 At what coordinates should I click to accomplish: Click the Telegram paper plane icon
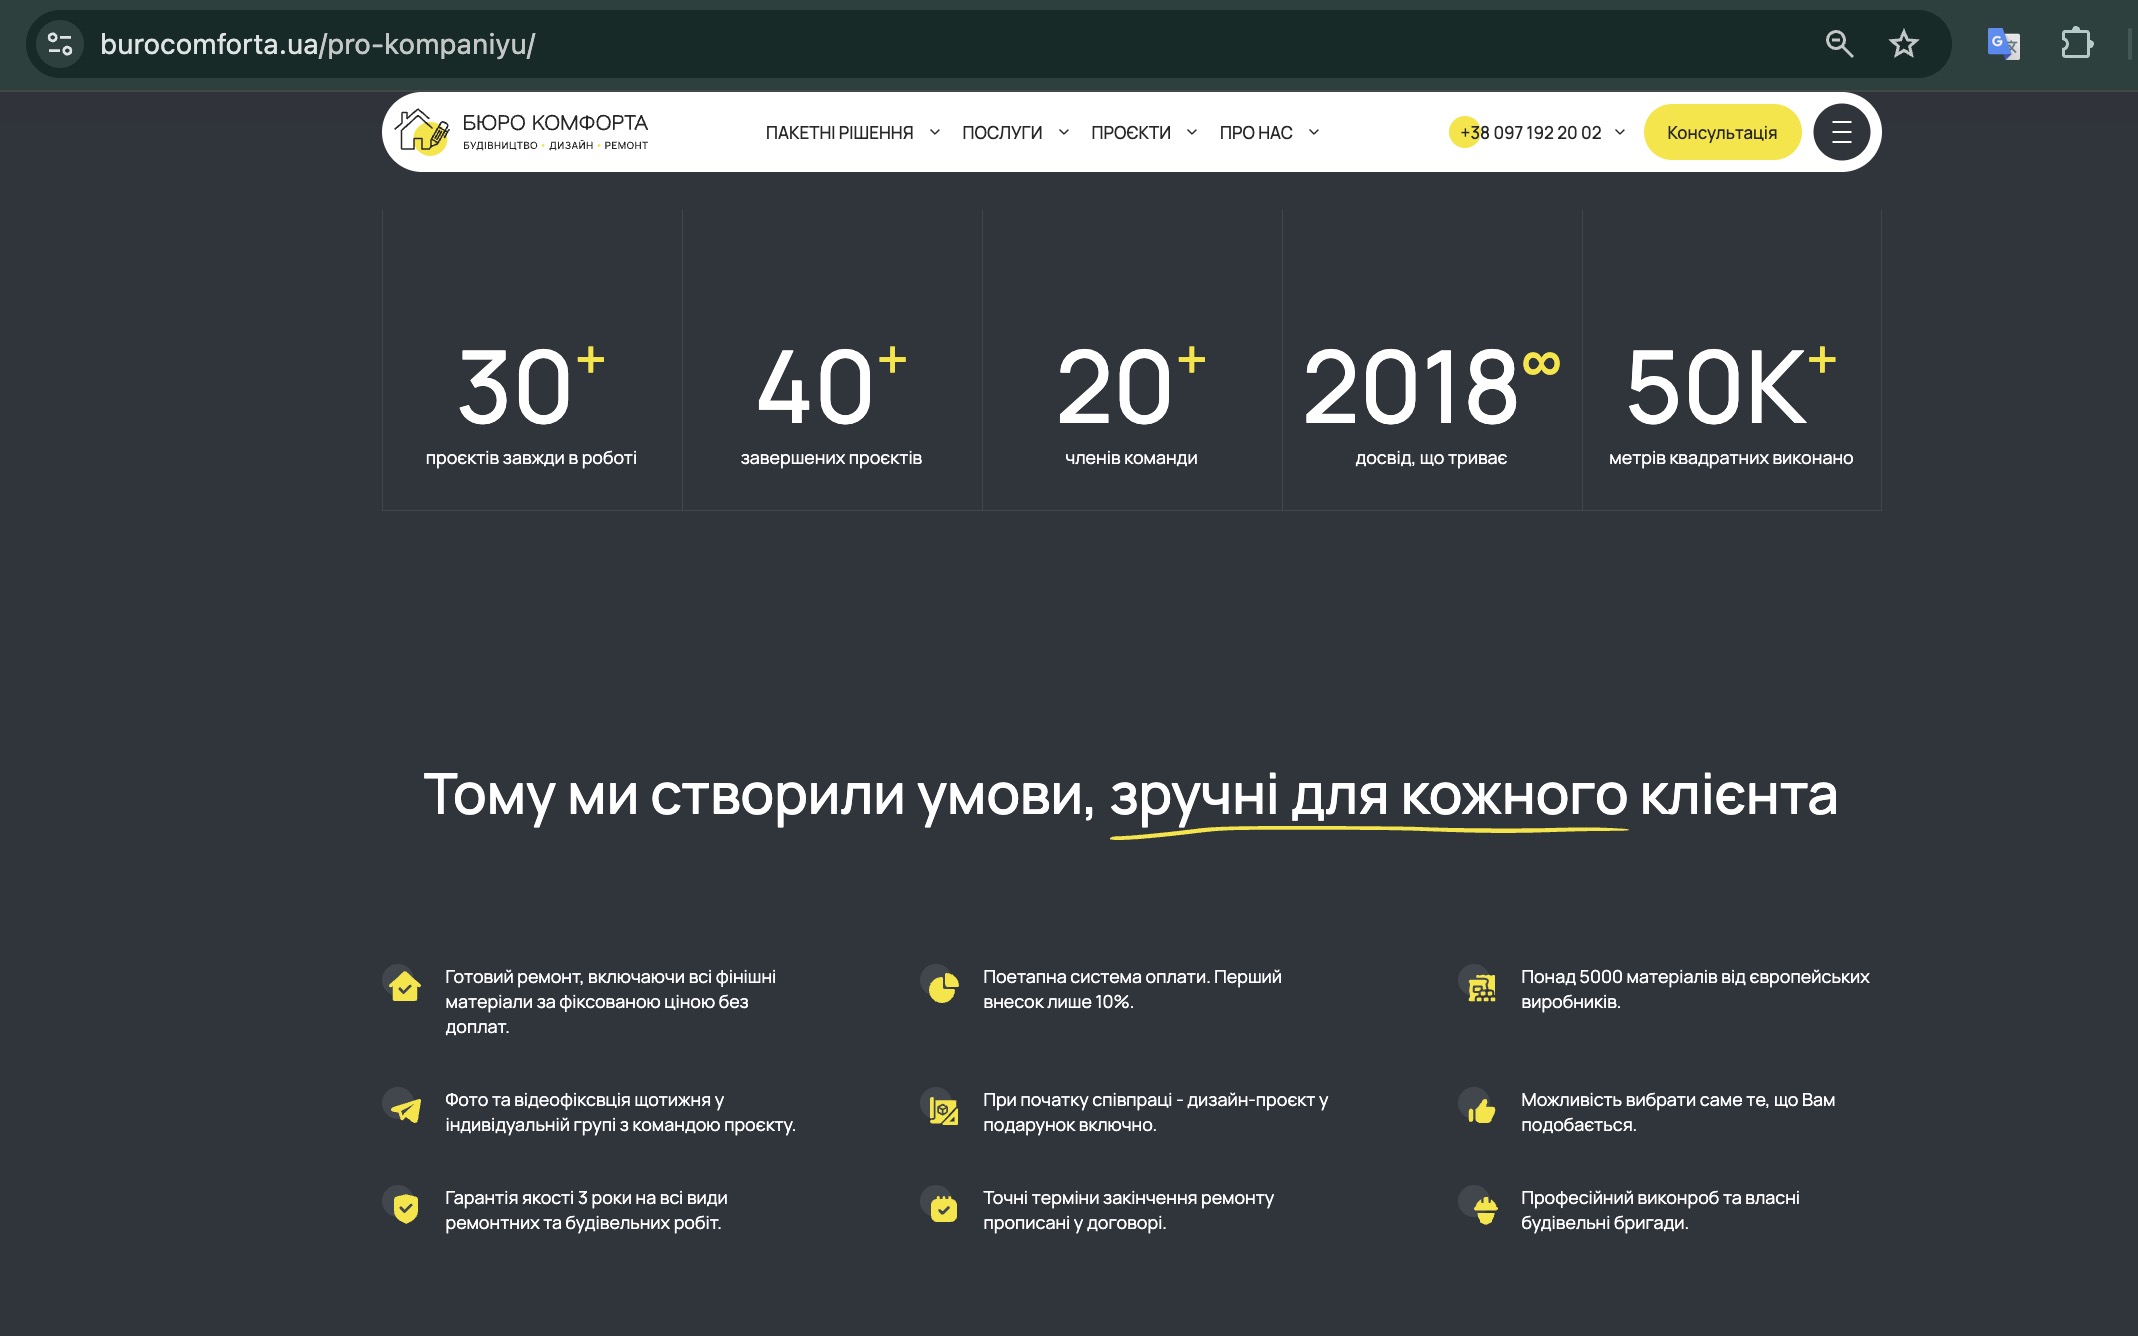coord(405,1110)
